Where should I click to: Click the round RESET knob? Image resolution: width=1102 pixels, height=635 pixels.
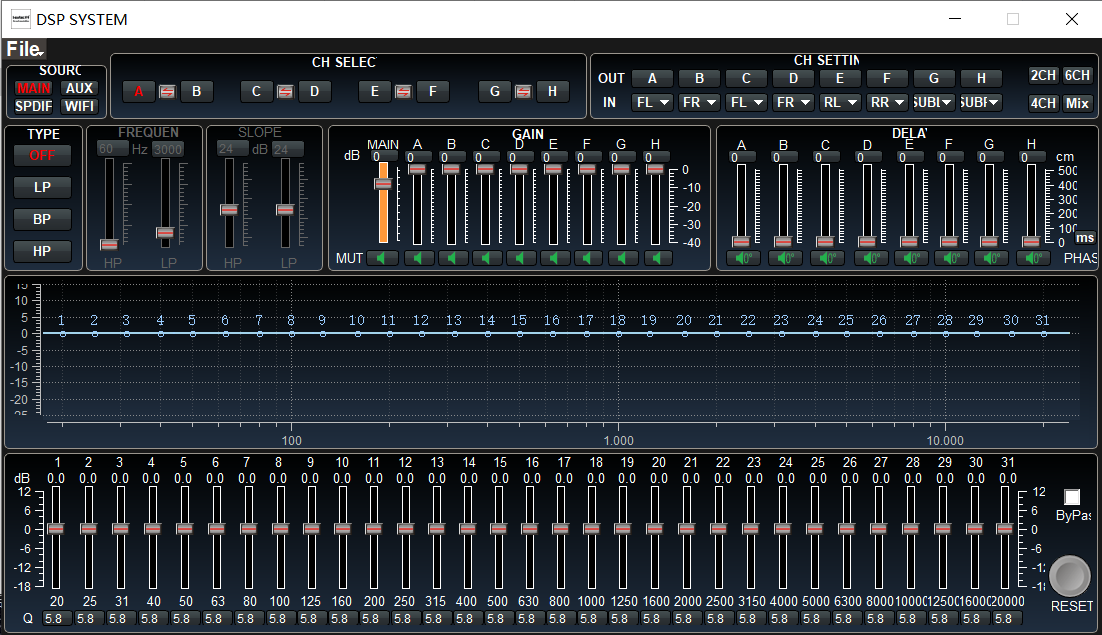pos(1070,576)
